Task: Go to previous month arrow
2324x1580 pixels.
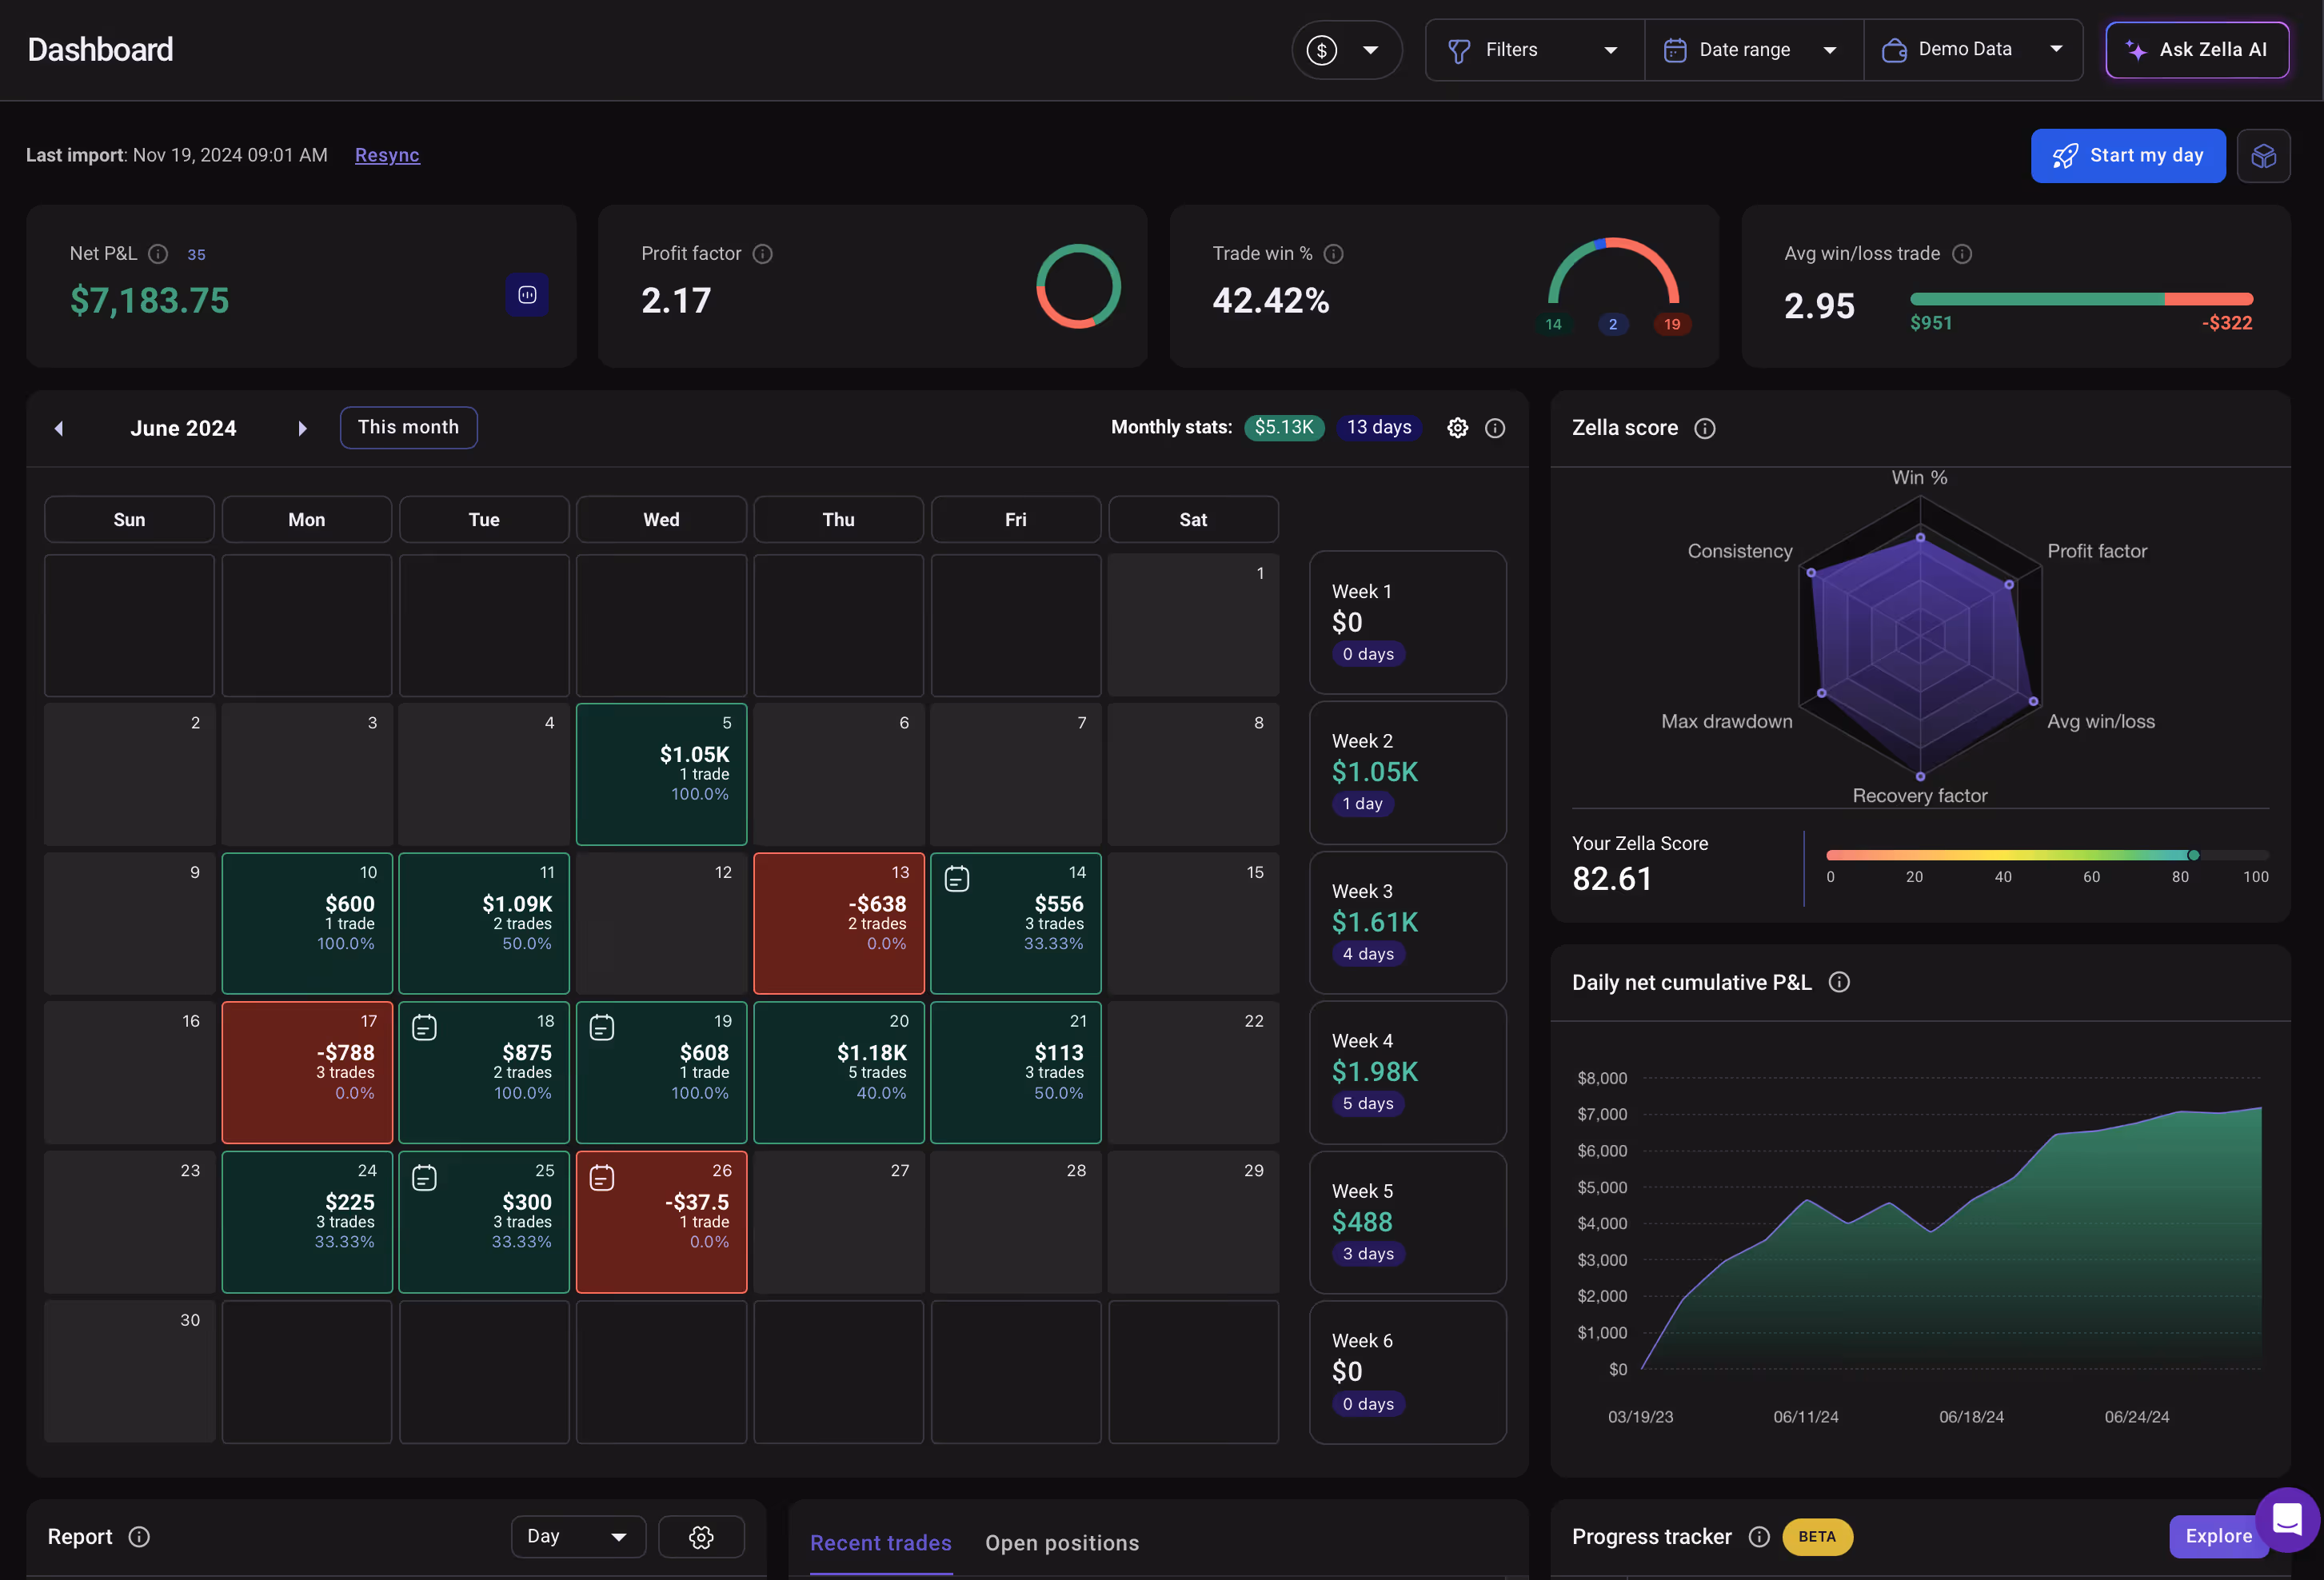Action: (59, 428)
